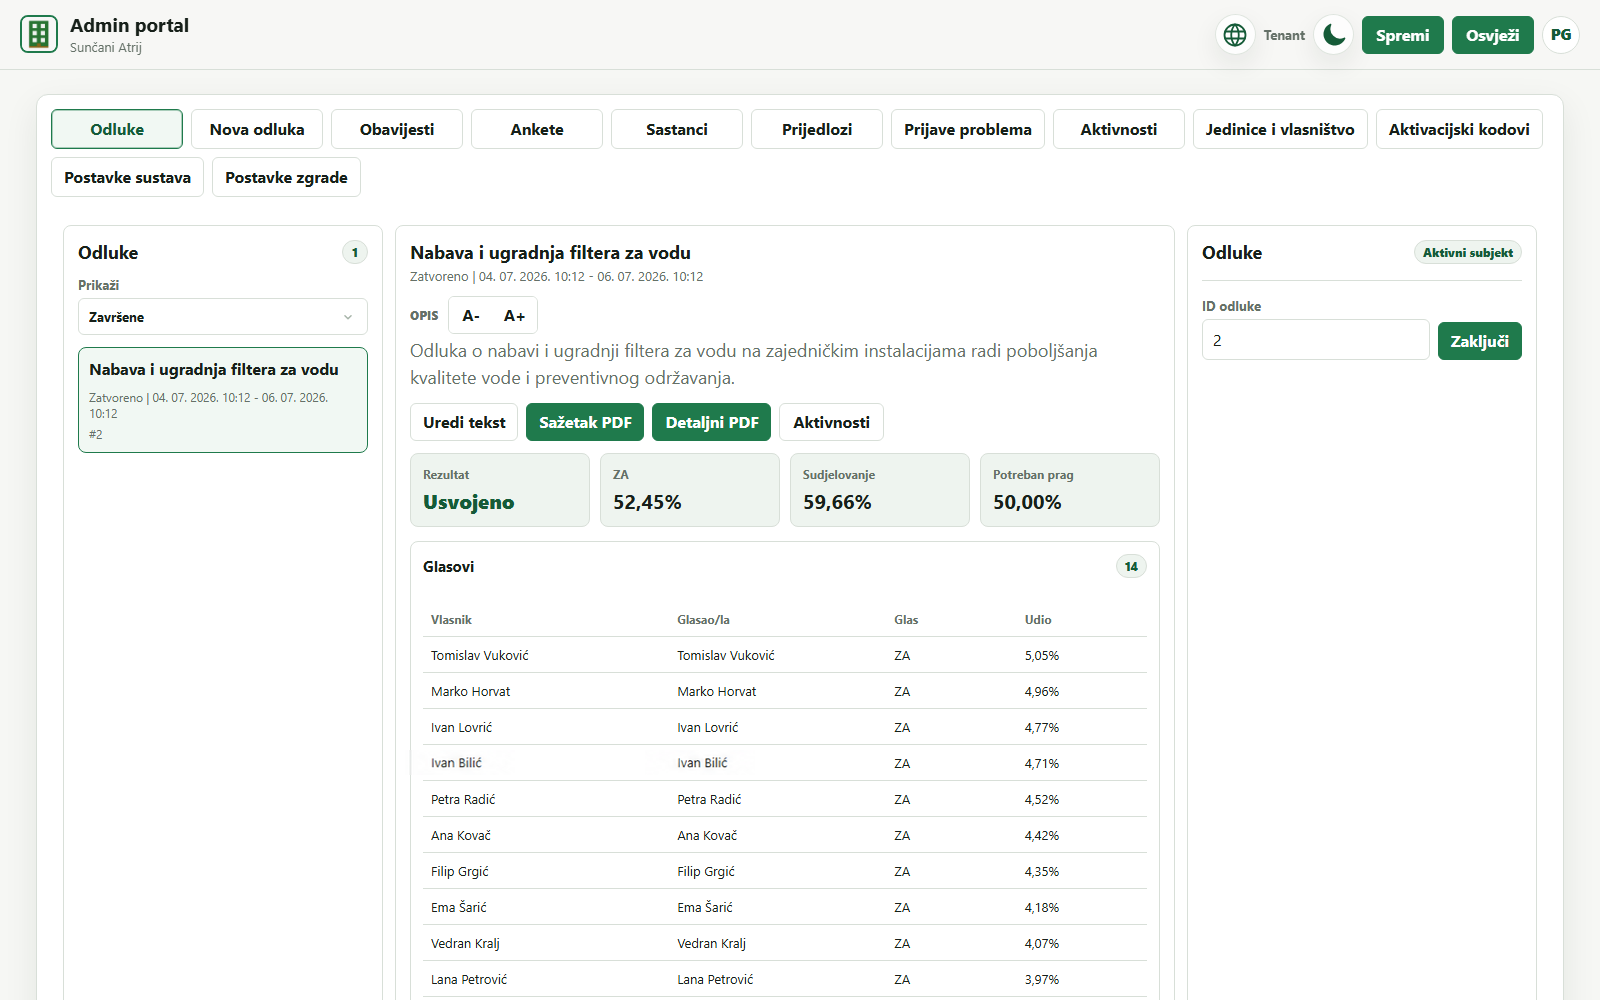The image size is (1600, 1000).
Task: Increase text size with A+ button
Action: tap(514, 316)
